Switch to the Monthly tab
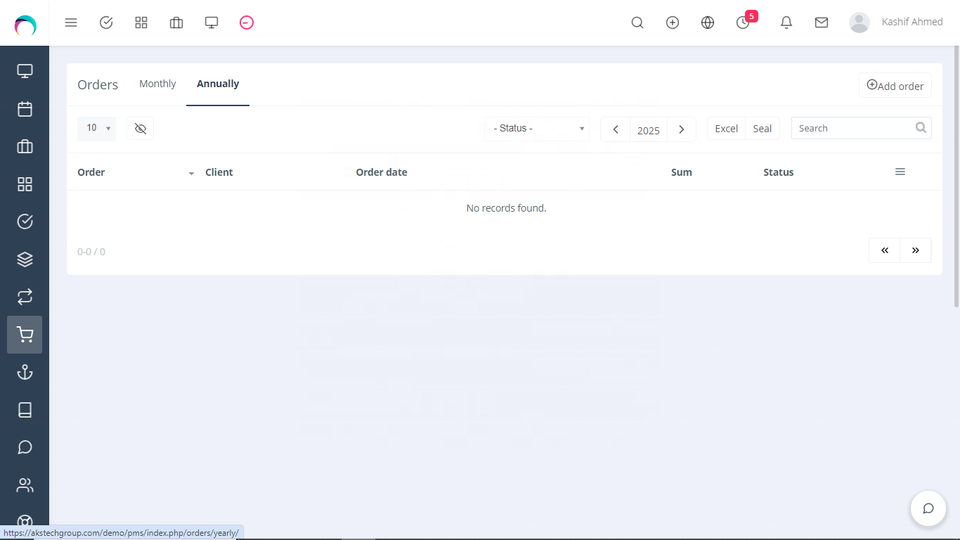The height and width of the screenshot is (540, 960). [x=157, y=84]
